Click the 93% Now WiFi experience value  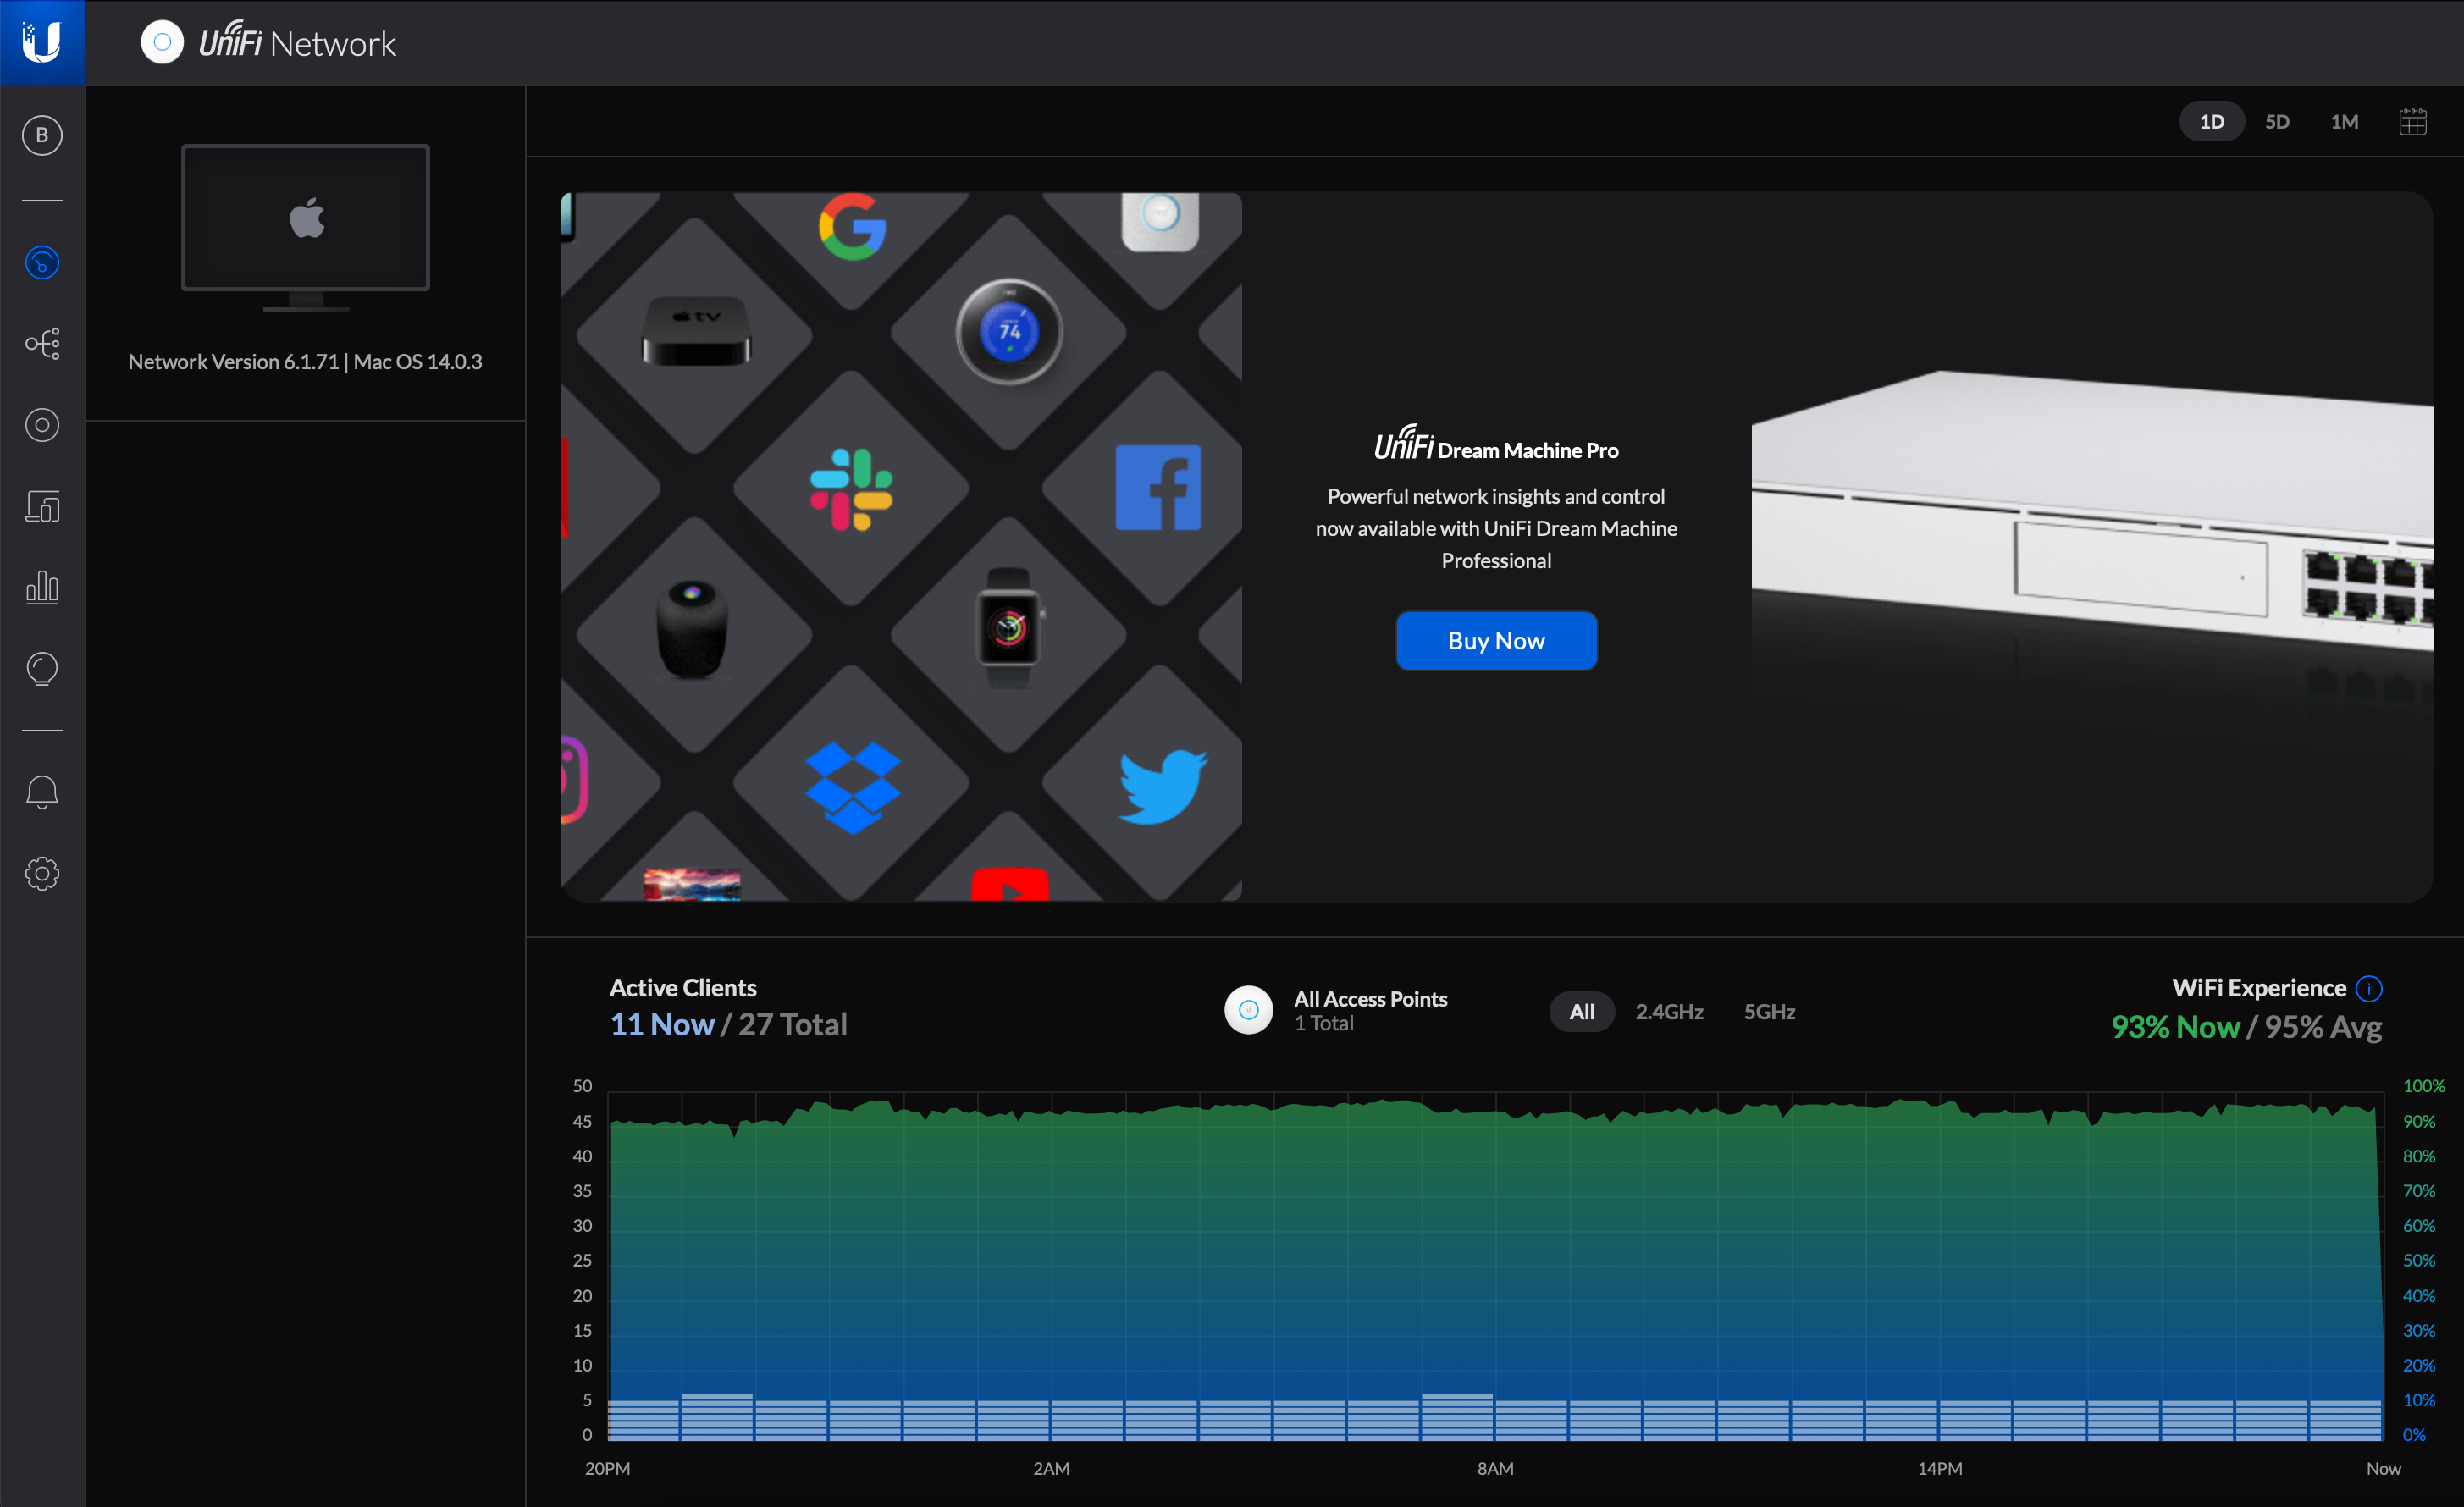[x=2175, y=1027]
